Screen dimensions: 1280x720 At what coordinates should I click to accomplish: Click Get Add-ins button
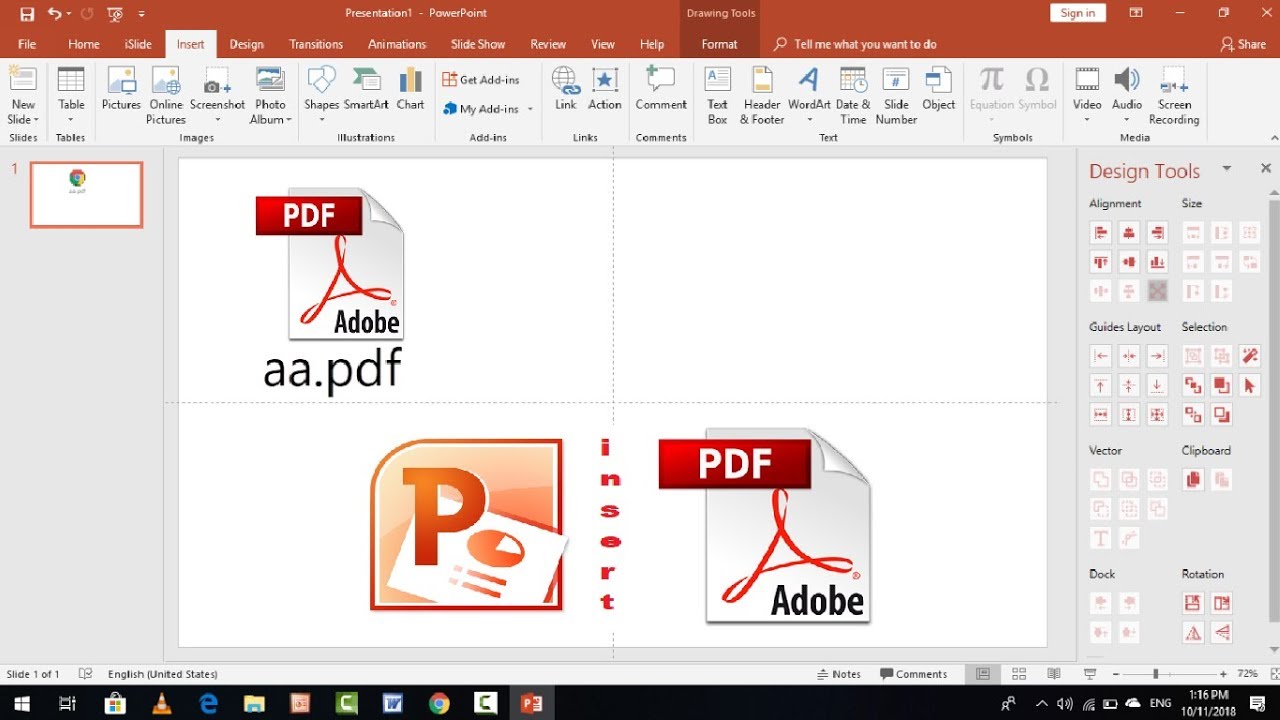481,80
